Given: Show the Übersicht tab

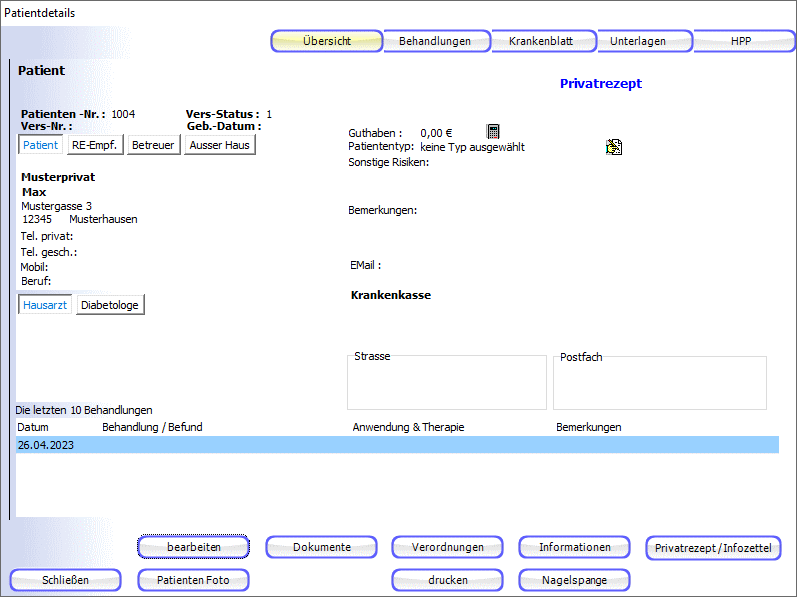Looking at the screenshot, I should pos(327,41).
